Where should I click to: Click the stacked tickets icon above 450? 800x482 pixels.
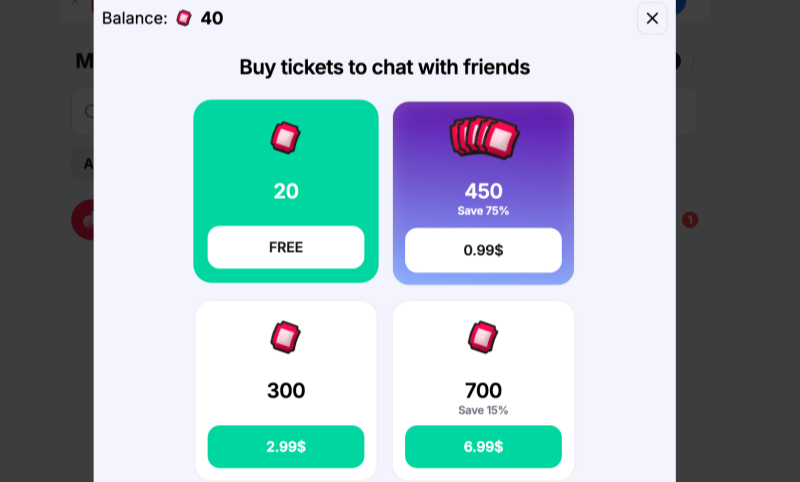click(484, 137)
